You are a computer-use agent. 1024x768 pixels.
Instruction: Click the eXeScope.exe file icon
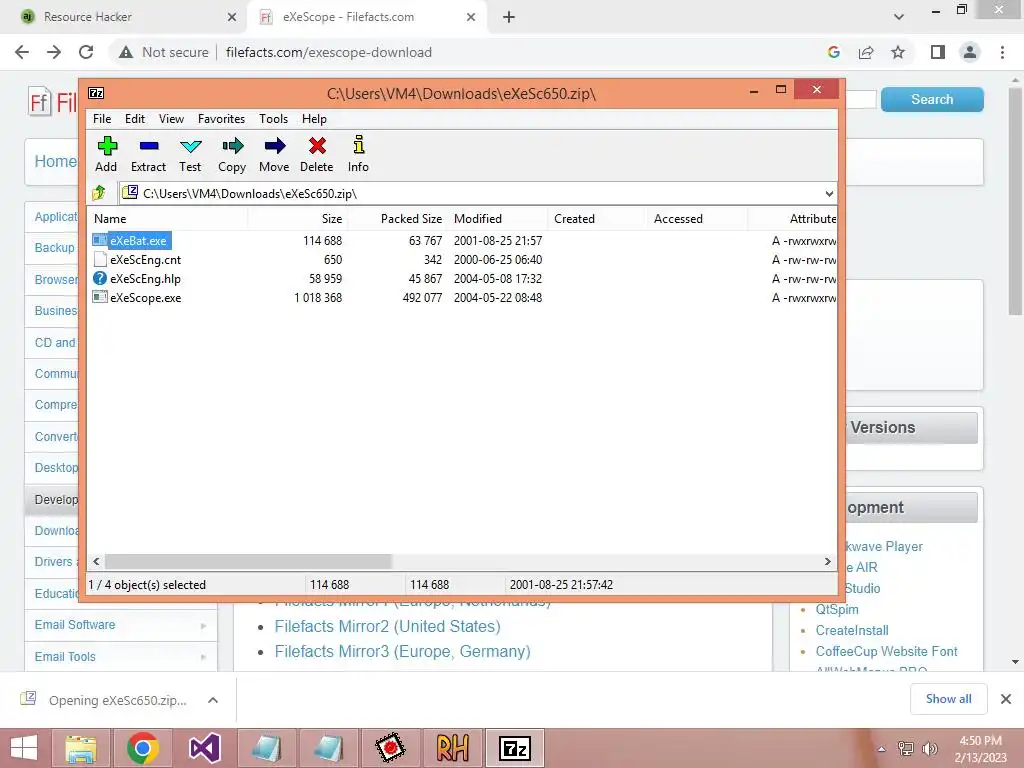pyautogui.click(x=100, y=297)
